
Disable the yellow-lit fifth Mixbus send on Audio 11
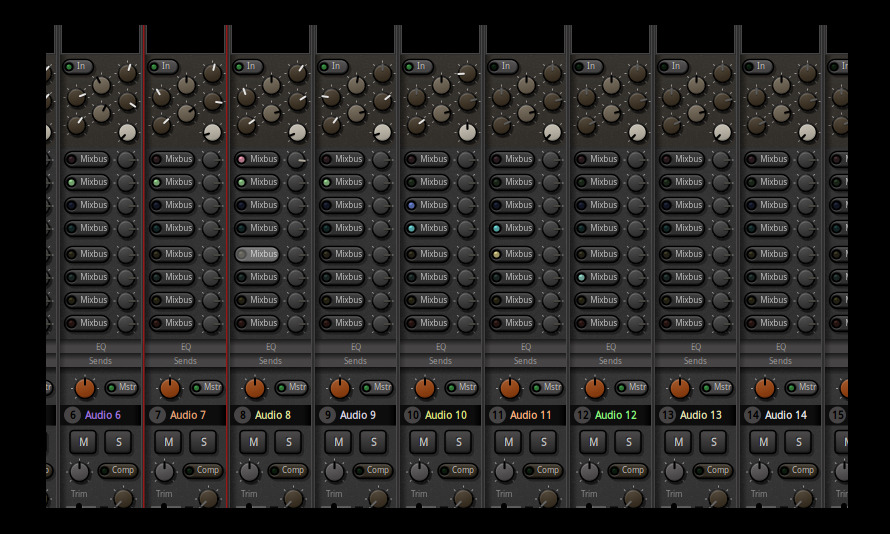pos(512,254)
